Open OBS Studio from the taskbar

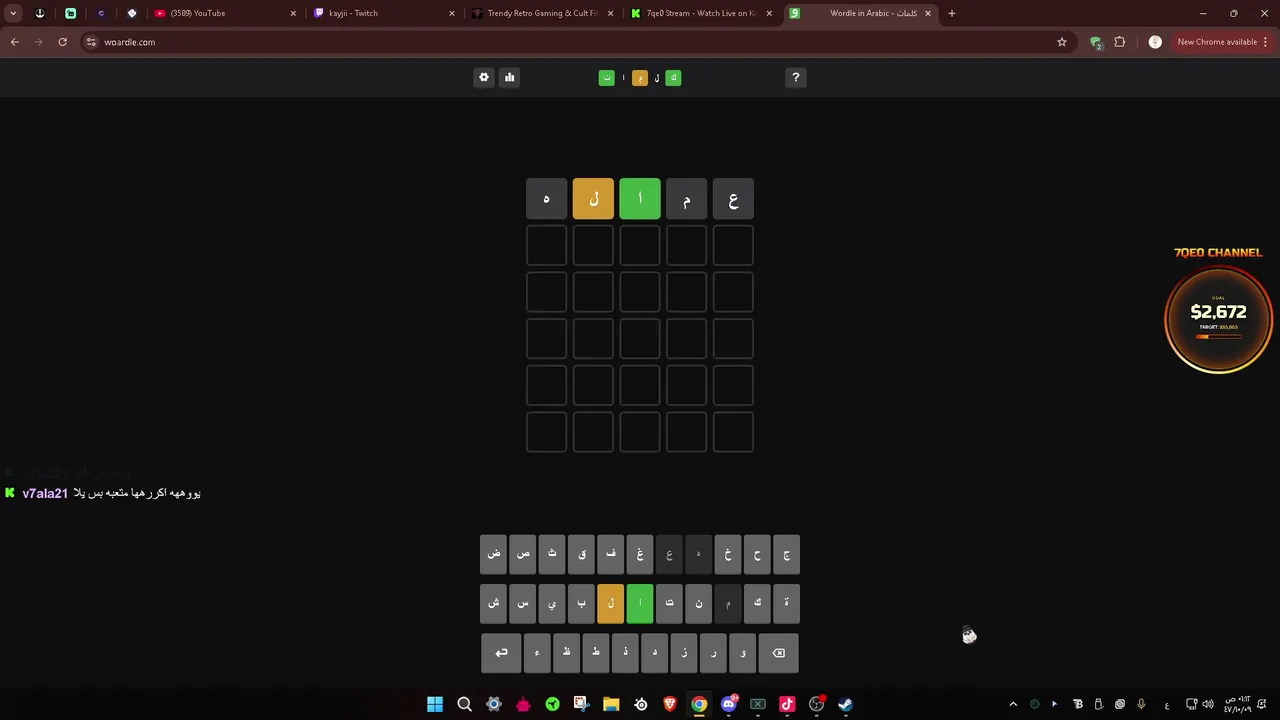pos(817,704)
